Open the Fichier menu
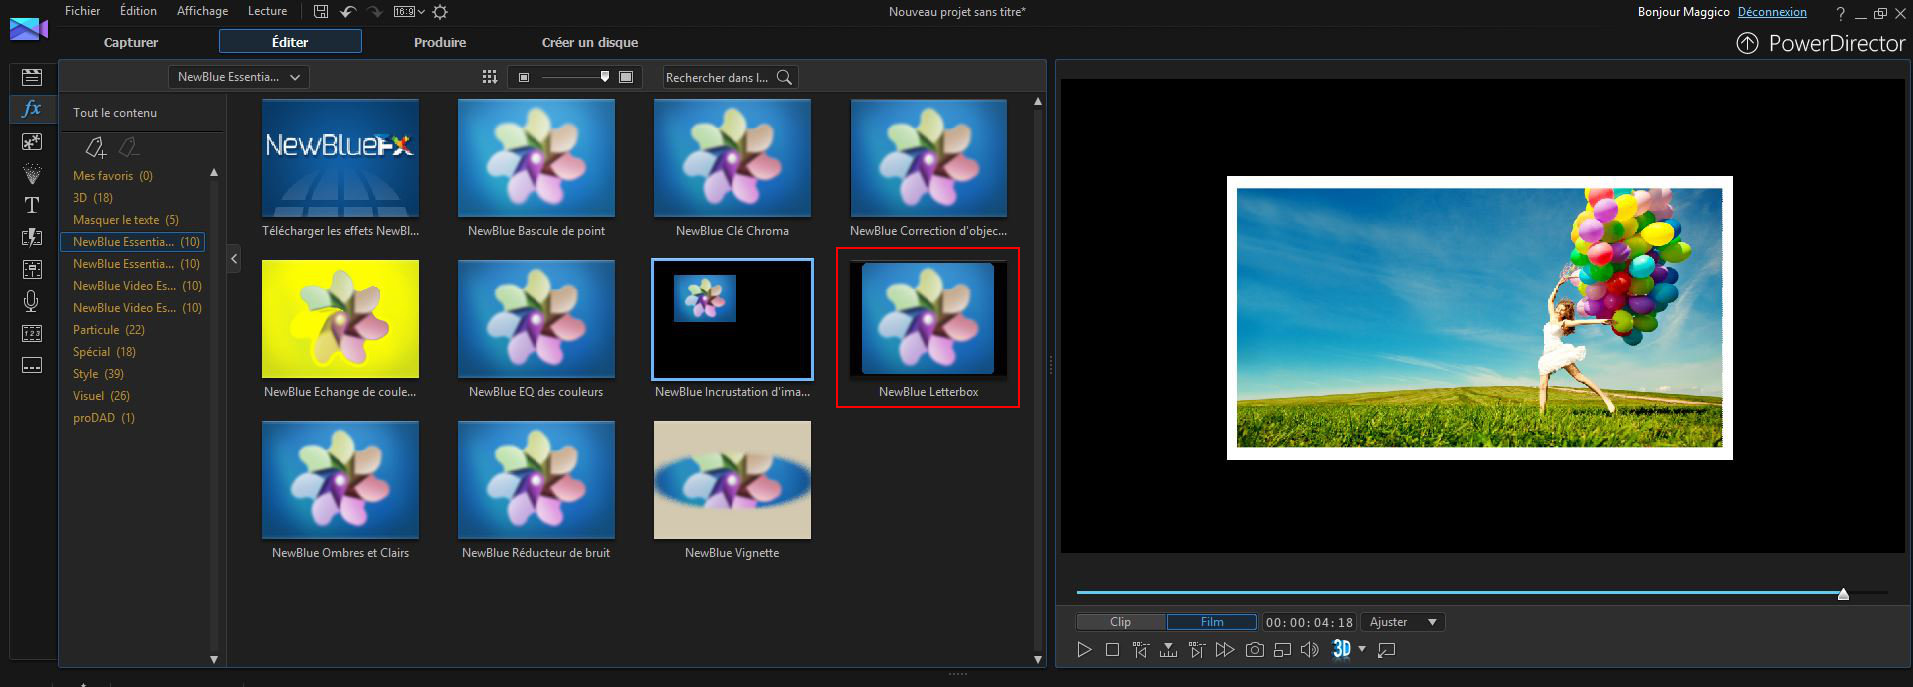The width and height of the screenshot is (1913, 687). [x=82, y=11]
